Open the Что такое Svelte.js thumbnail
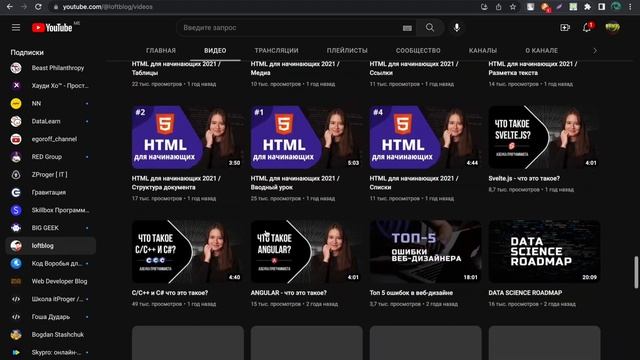 tap(544, 137)
